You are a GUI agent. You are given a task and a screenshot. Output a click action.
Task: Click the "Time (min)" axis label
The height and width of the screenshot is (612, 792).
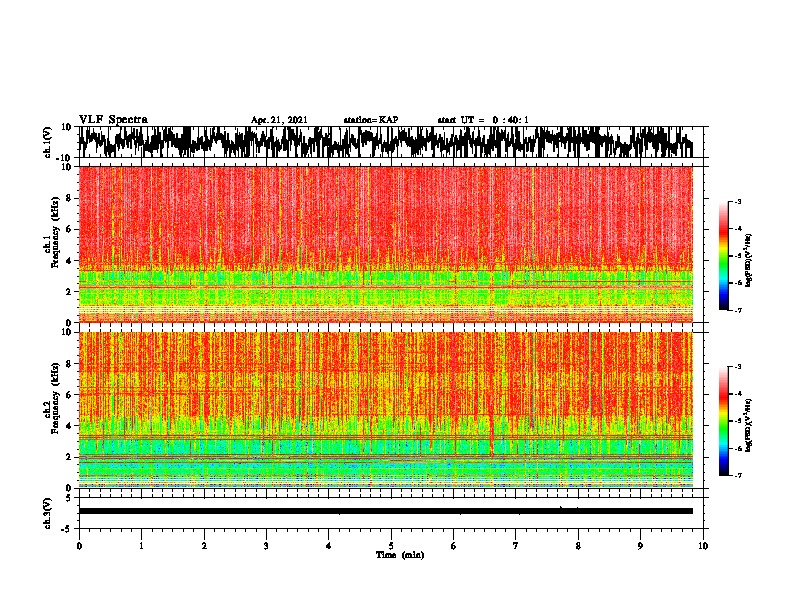pyautogui.click(x=400, y=555)
